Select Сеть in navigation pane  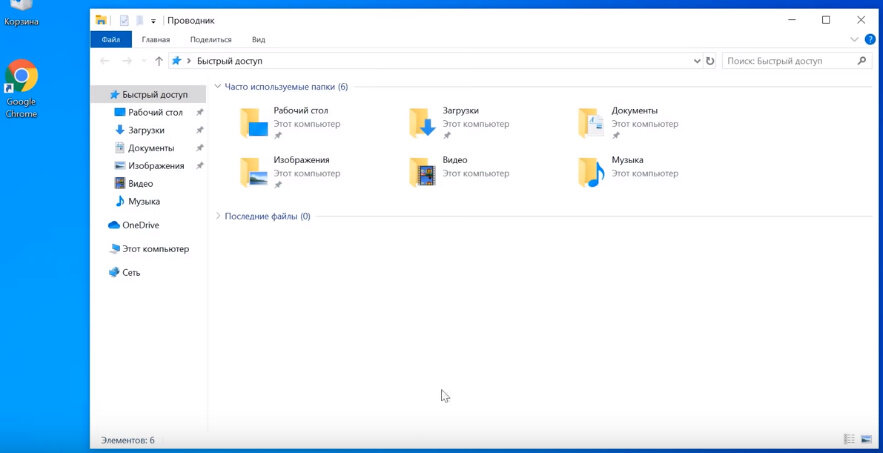124,272
